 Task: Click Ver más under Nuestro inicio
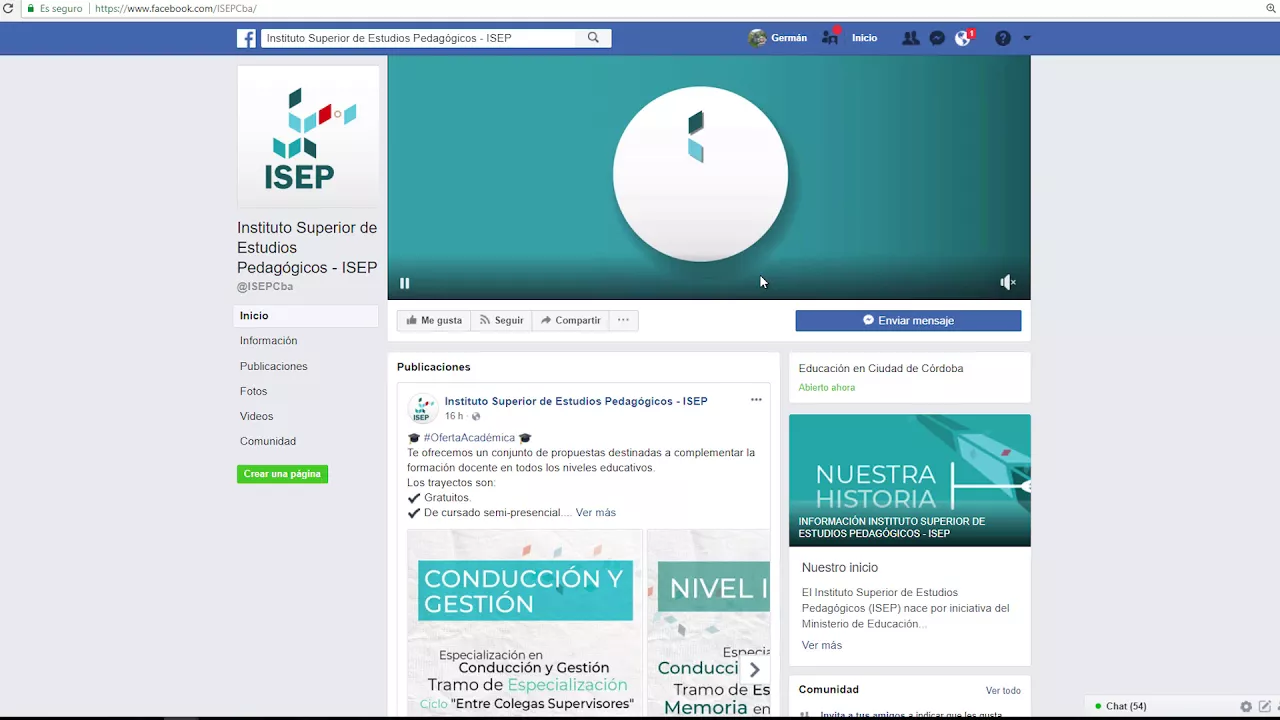tap(822, 645)
